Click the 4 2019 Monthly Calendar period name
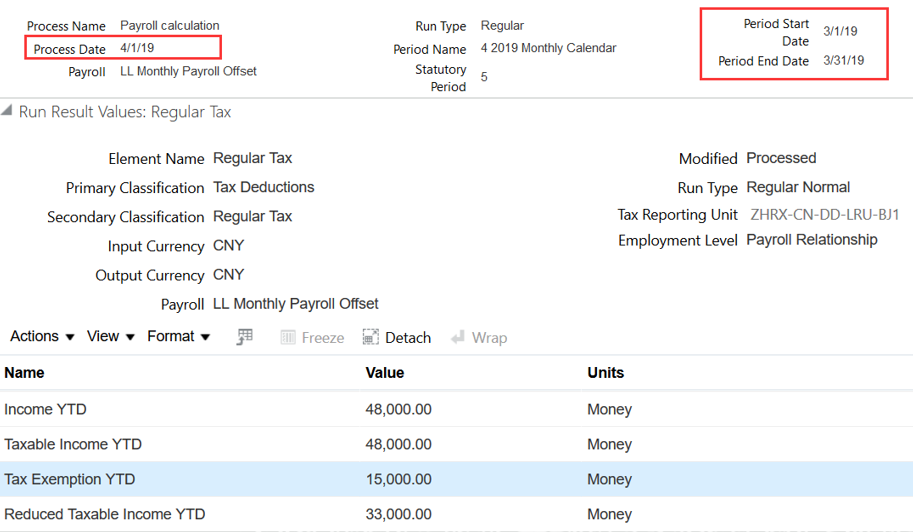This screenshot has height=532, width=913. 548,48
